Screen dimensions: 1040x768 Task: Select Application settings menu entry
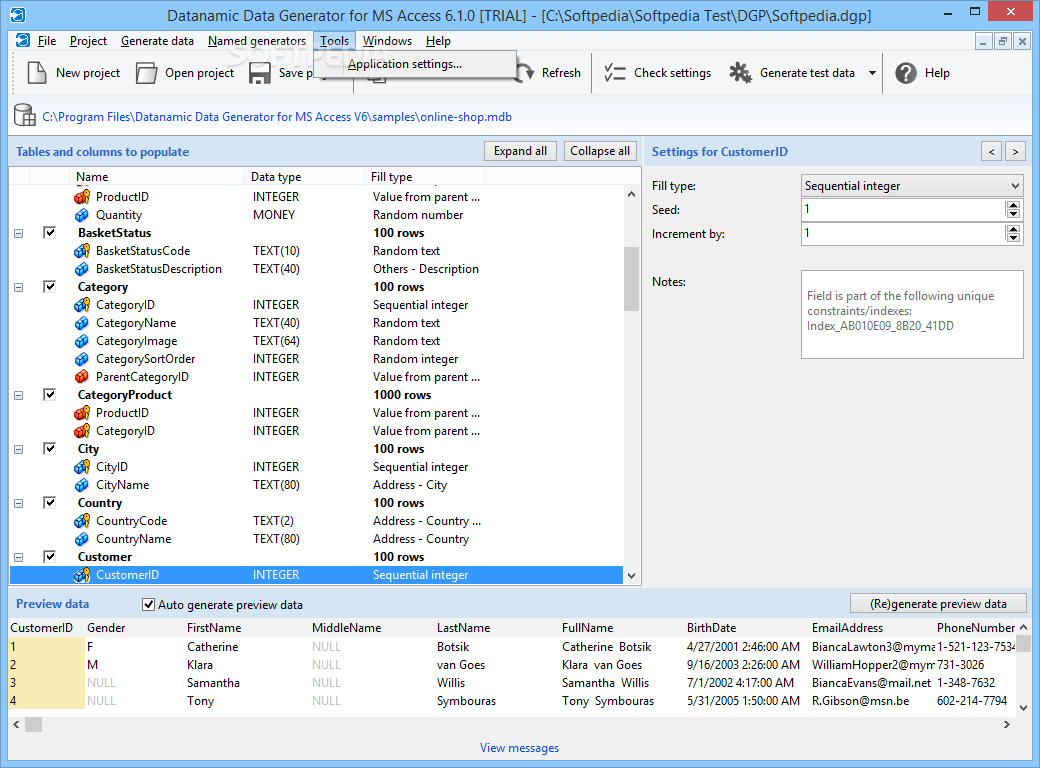[x=405, y=64]
